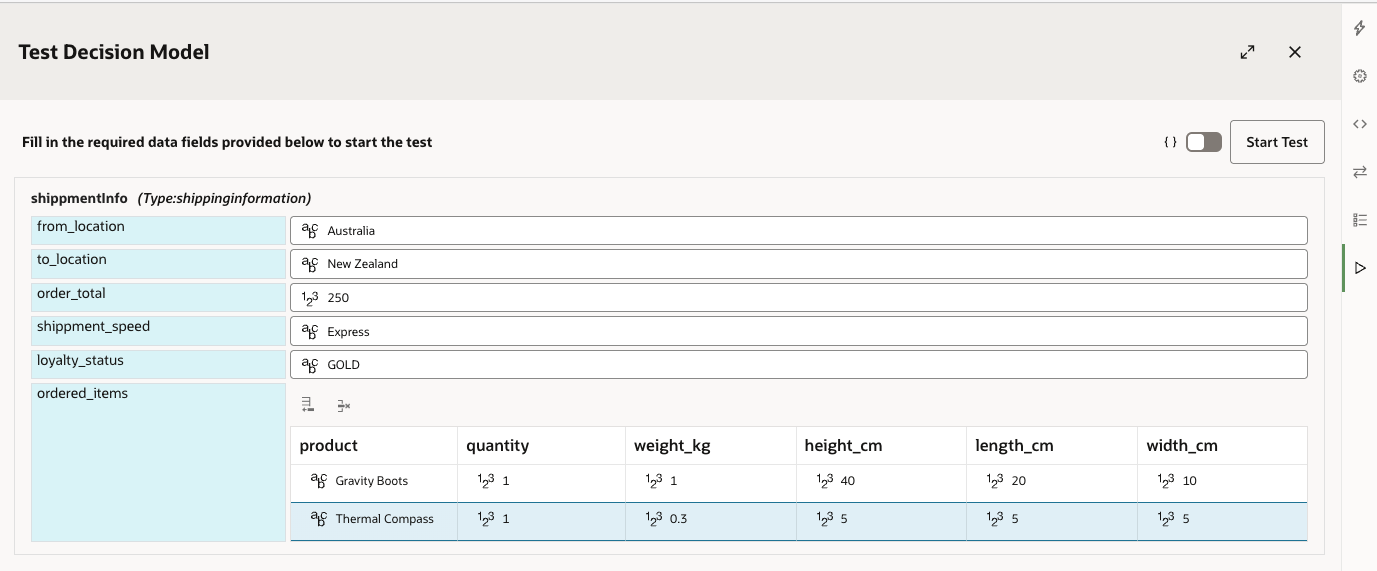Click the string type icon in shippment_speed field
The width and height of the screenshot is (1377, 571).
[x=309, y=331]
